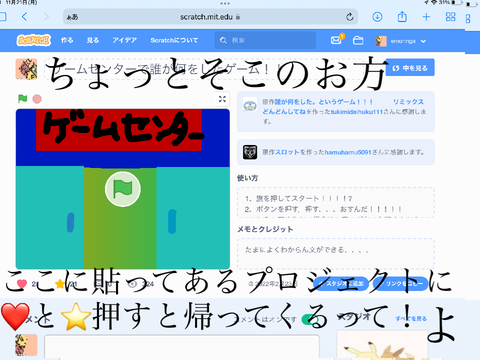Open Safari downloads
Viewport: 480px width, 360px height.
(x=377, y=17)
